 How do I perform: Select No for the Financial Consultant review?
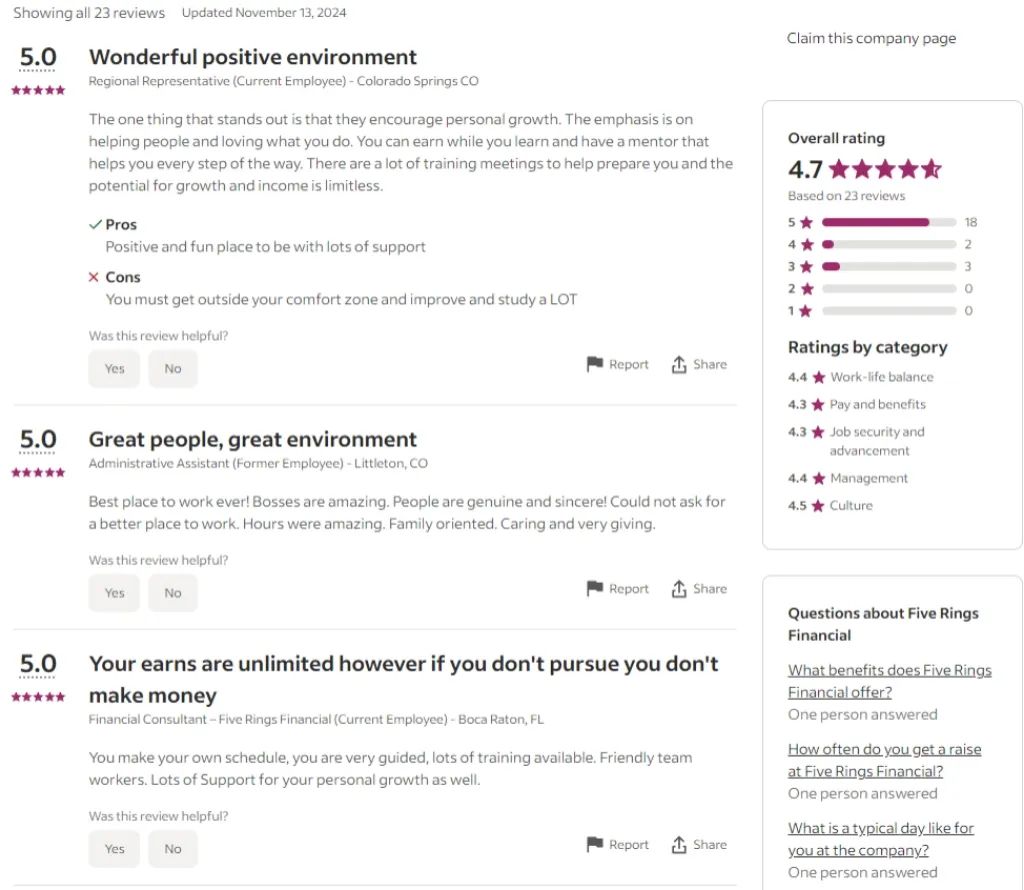(x=173, y=849)
